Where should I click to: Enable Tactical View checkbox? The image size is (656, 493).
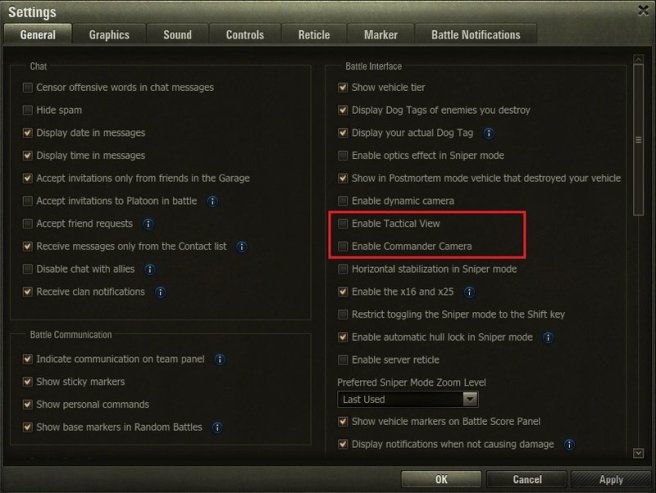pyautogui.click(x=343, y=223)
